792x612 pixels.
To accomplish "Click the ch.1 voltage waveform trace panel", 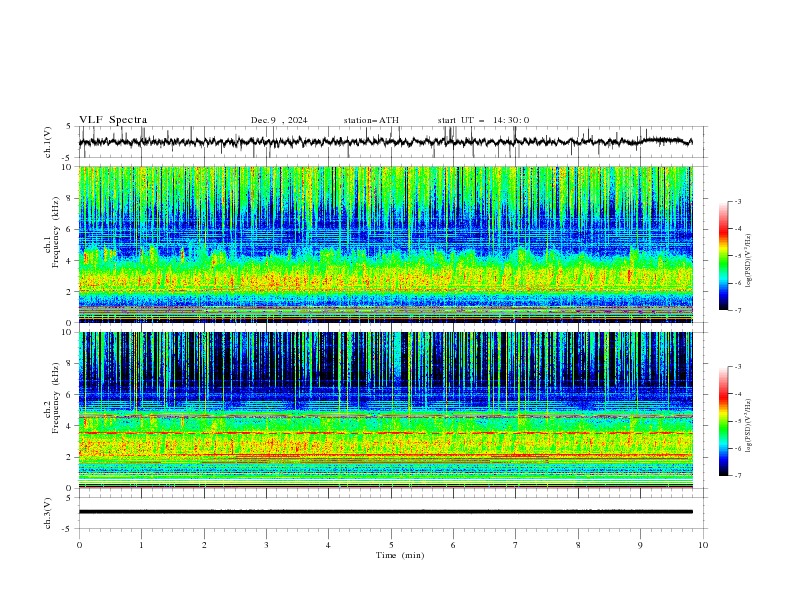I will 393,142.
